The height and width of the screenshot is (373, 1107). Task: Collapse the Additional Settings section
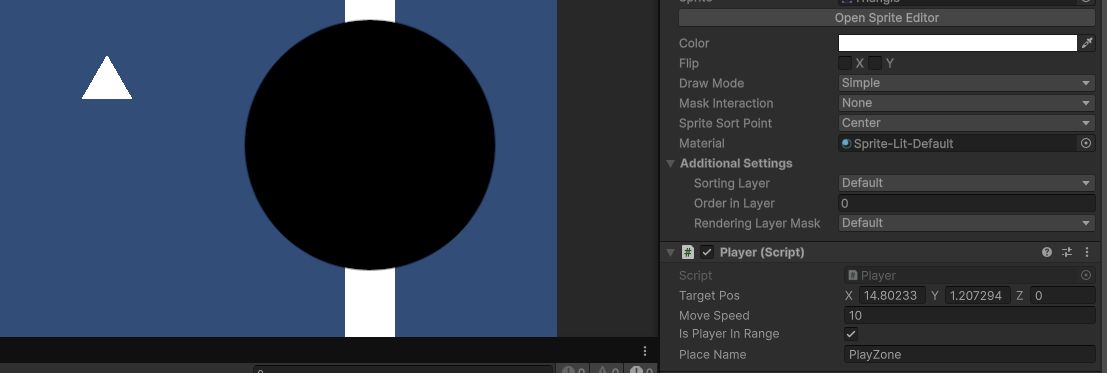[x=671, y=163]
